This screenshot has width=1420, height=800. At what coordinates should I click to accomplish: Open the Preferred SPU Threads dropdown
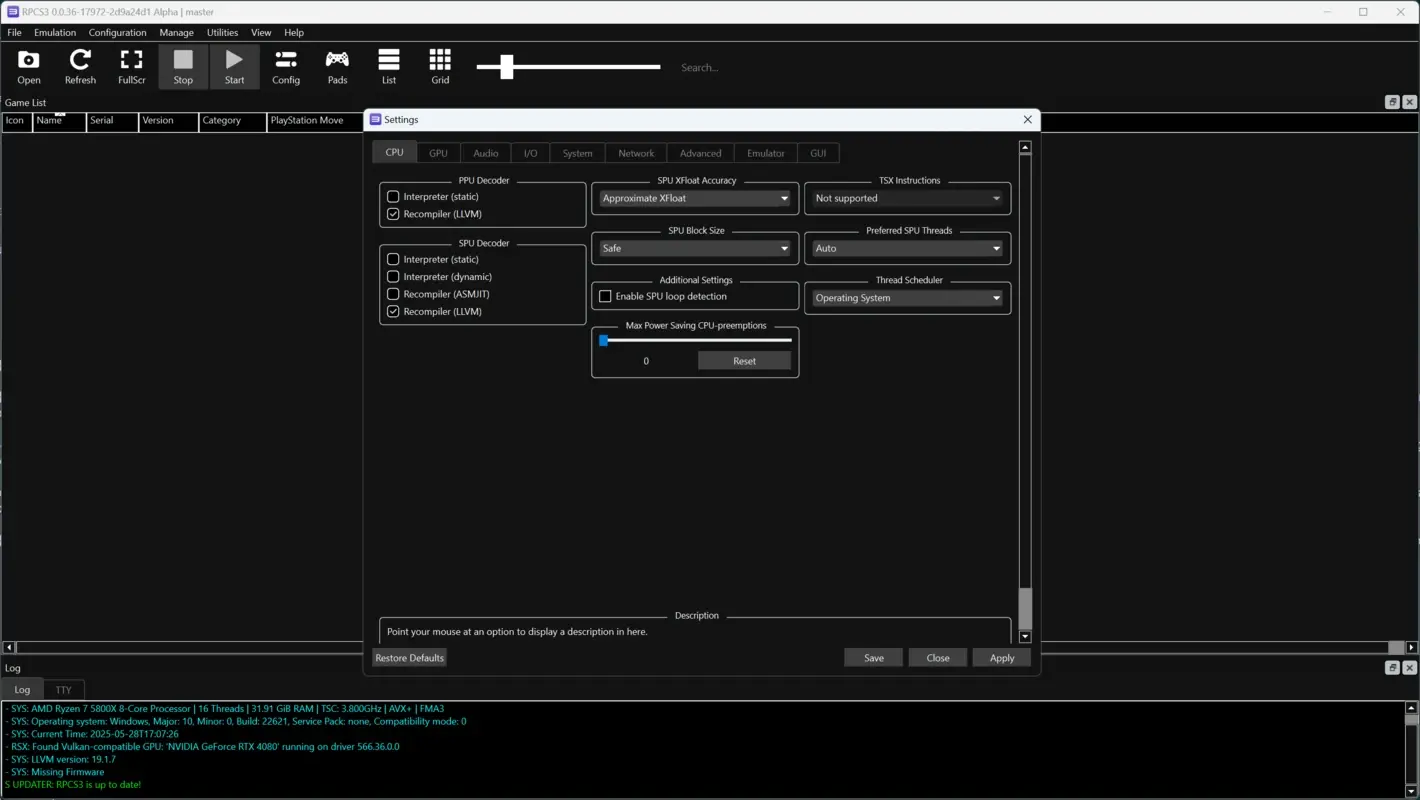(x=906, y=248)
